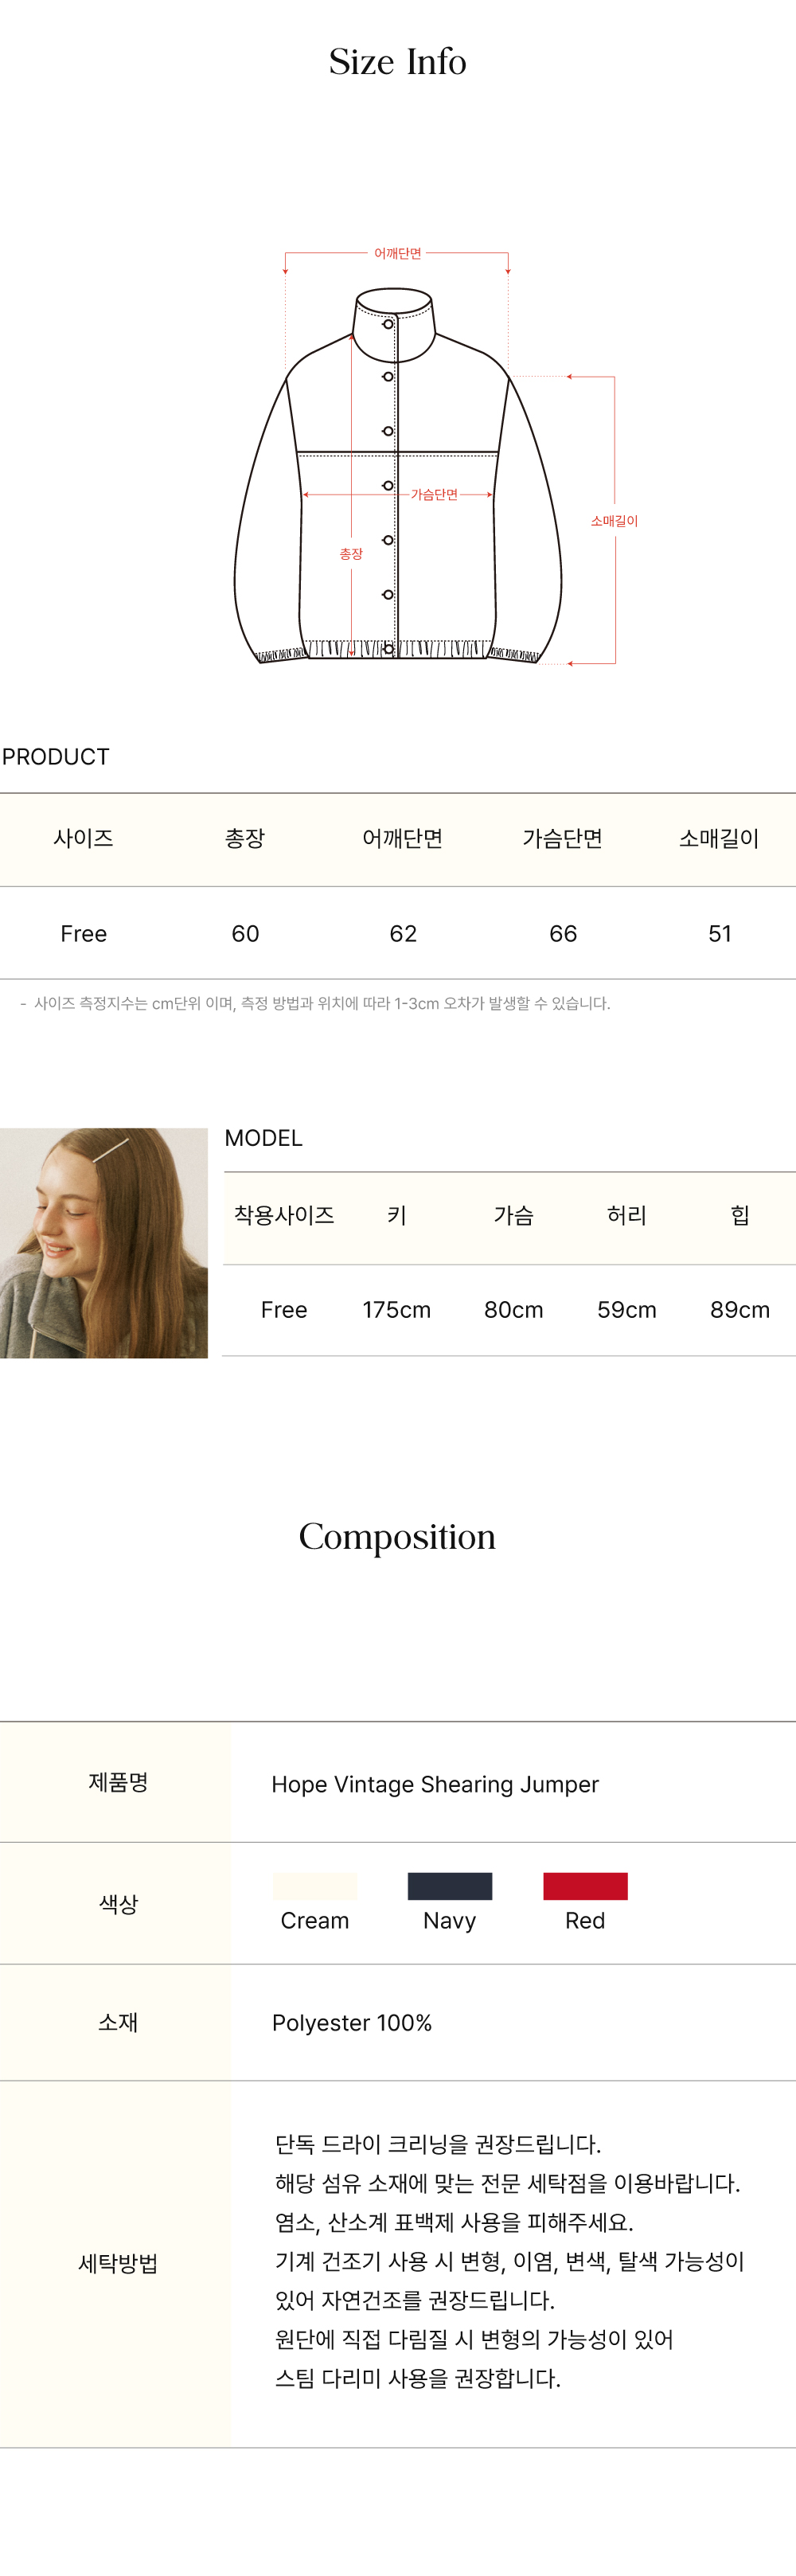Click the Size Info heading
This screenshot has height=2576, width=796.
pyautogui.click(x=398, y=62)
